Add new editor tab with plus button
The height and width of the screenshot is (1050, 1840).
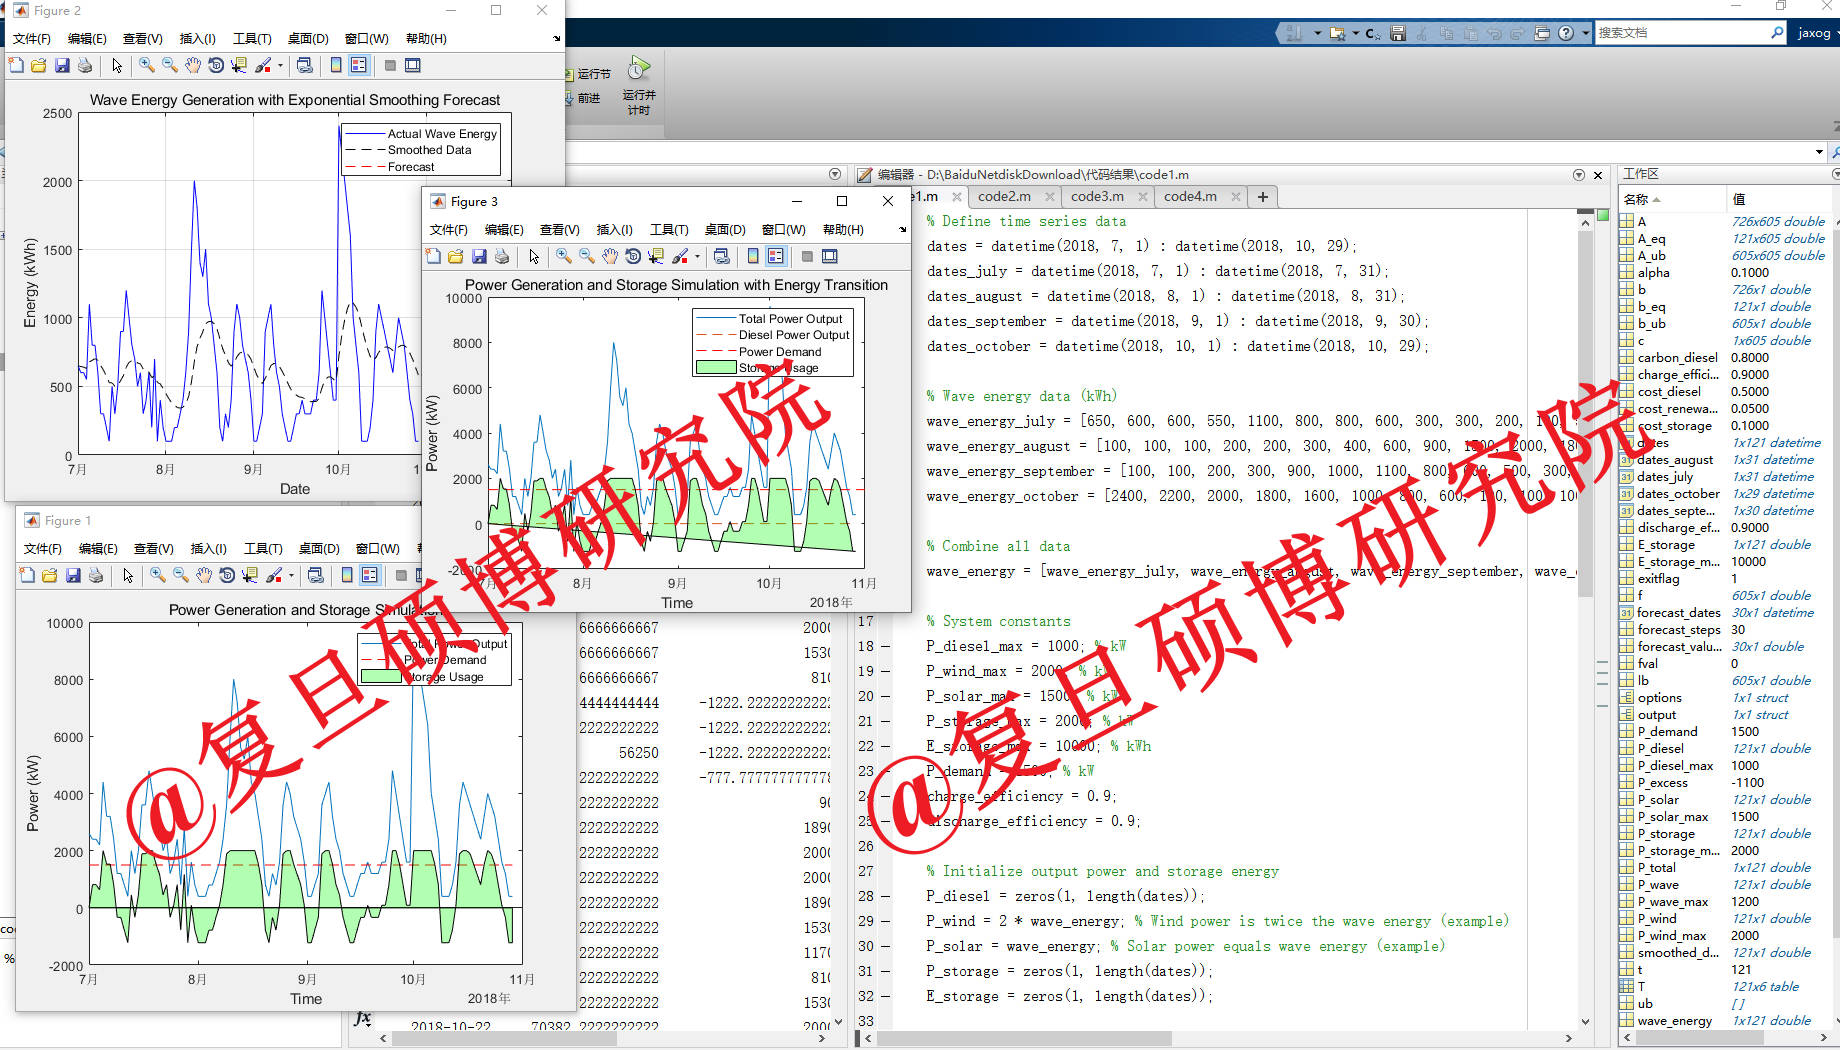click(1263, 197)
